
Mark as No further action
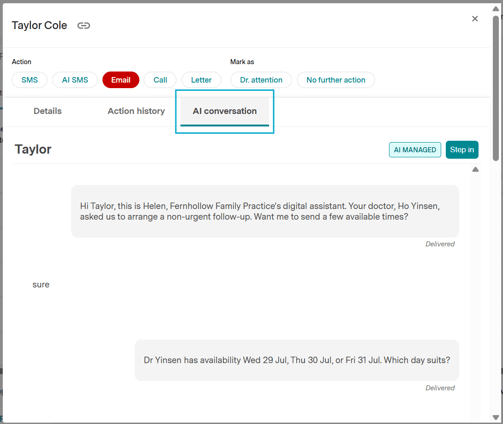click(x=336, y=80)
